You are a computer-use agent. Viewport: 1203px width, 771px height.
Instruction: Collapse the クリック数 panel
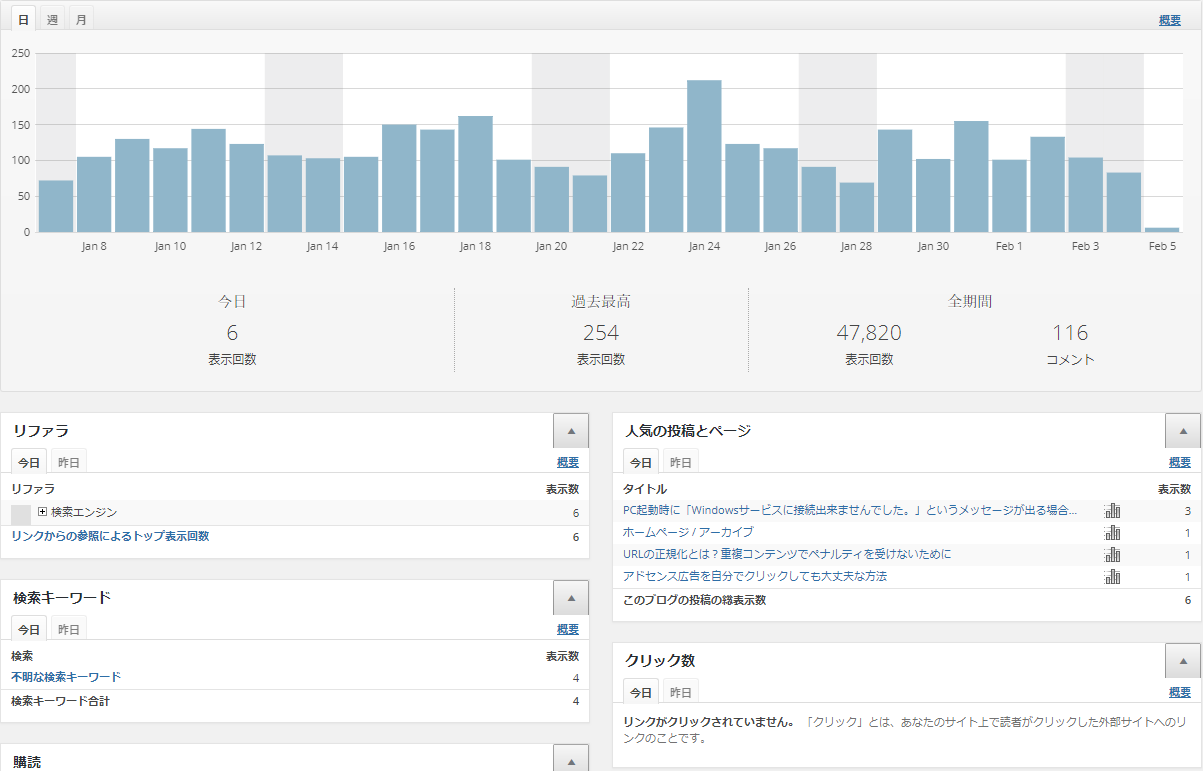pos(1182,661)
